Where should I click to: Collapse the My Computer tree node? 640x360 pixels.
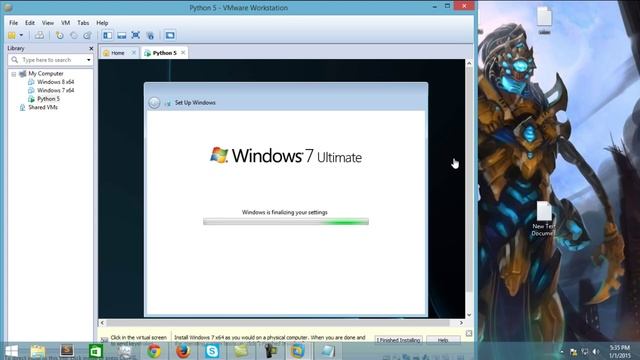click(14, 74)
